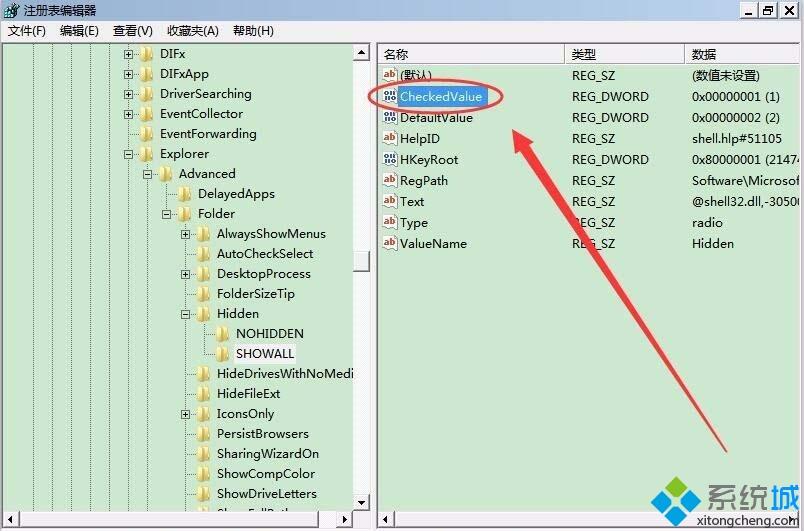This screenshot has height=531, width=804.
Task: Click the radio data value
Action: [707, 222]
